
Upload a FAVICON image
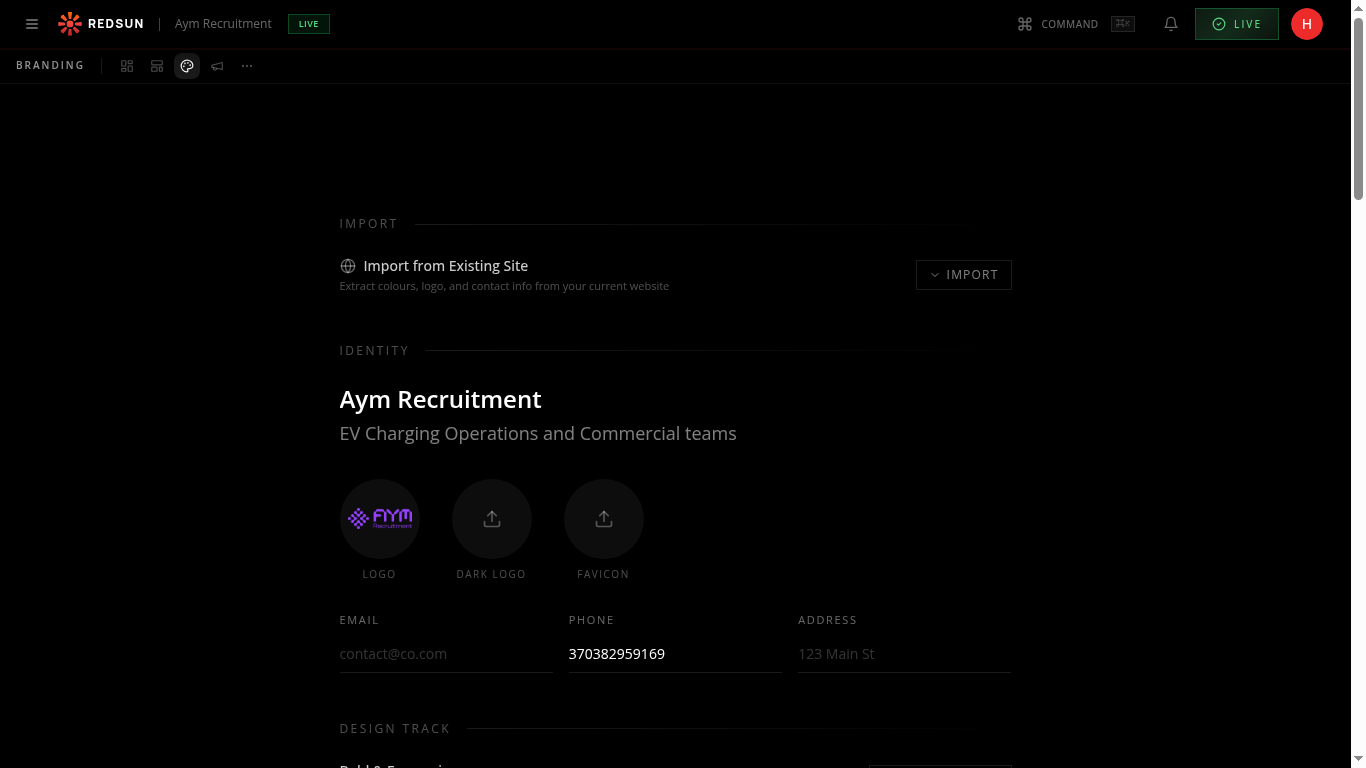click(603, 519)
